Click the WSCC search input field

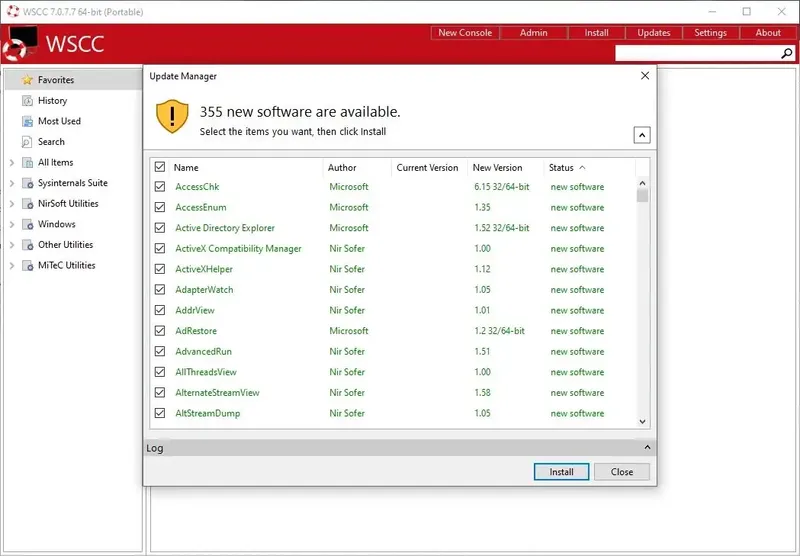(x=697, y=53)
